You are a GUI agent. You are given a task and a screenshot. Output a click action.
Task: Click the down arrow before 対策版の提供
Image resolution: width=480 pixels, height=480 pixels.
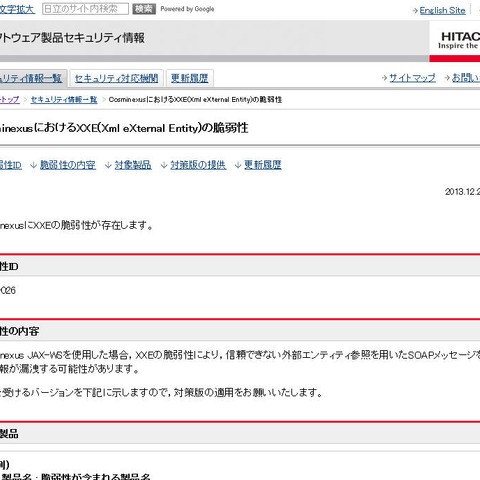(x=164, y=165)
